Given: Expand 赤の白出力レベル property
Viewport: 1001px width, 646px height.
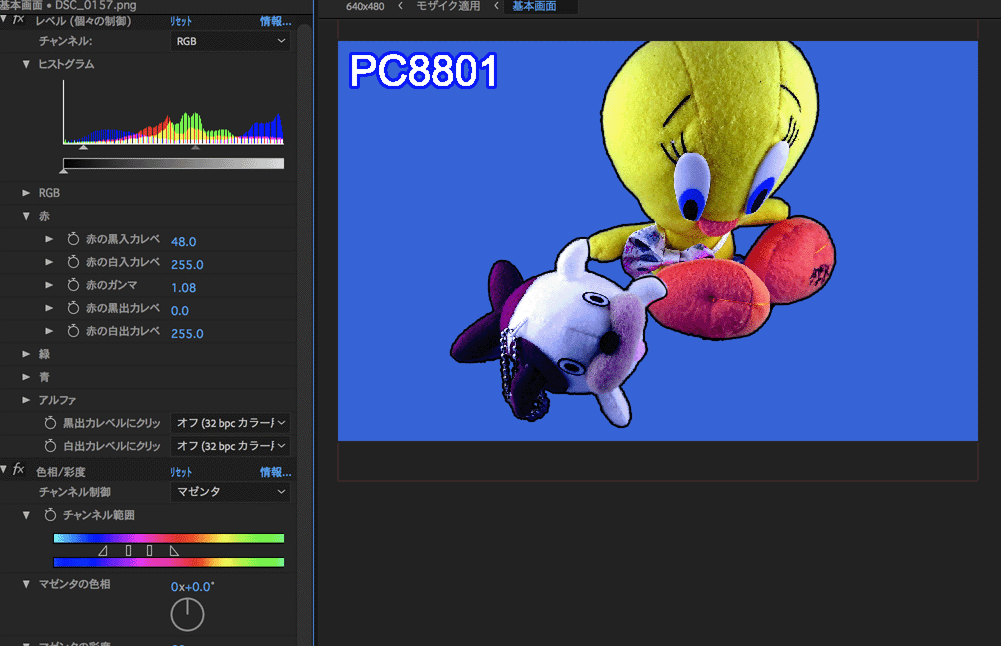Looking at the screenshot, I should click(49, 331).
